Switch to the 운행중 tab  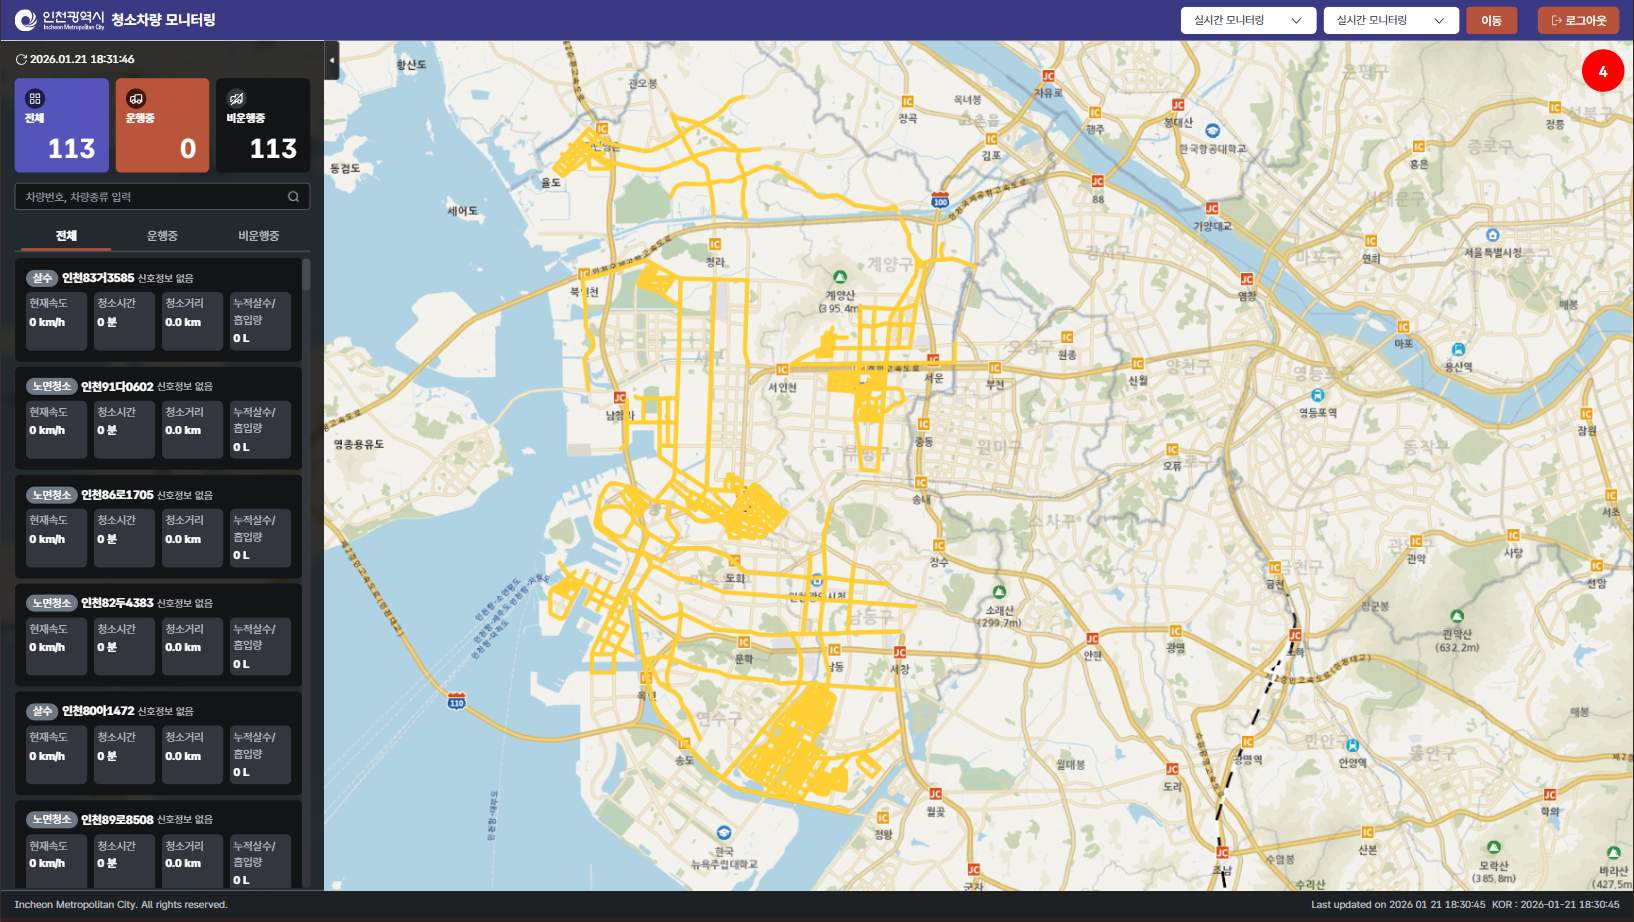162,236
